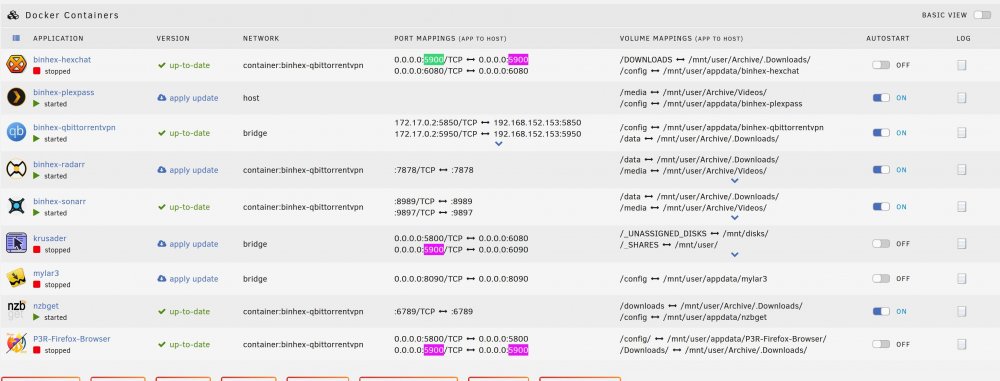This screenshot has width=1000, height=381.
Task: Click the /mnt/user/appdata/mylar3 volume path
Action: coord(715,279)
